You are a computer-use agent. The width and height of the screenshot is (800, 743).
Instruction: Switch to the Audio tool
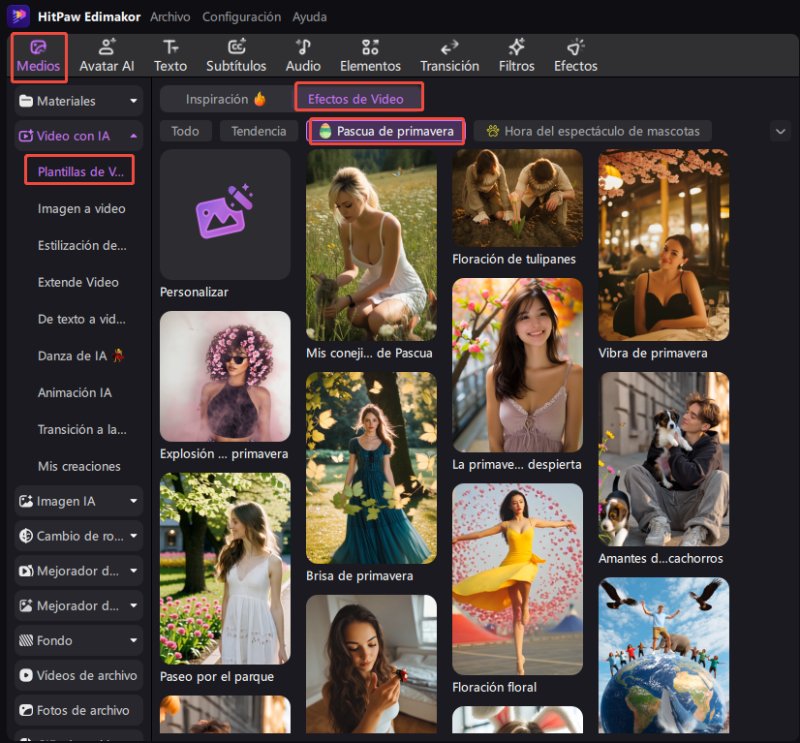tap(303, 56)
